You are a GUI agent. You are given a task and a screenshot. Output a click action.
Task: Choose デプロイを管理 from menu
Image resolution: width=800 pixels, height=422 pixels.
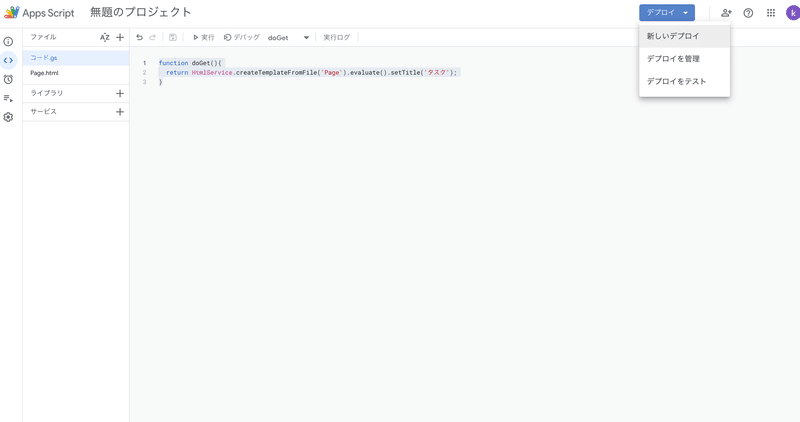[x=684, y=59]
